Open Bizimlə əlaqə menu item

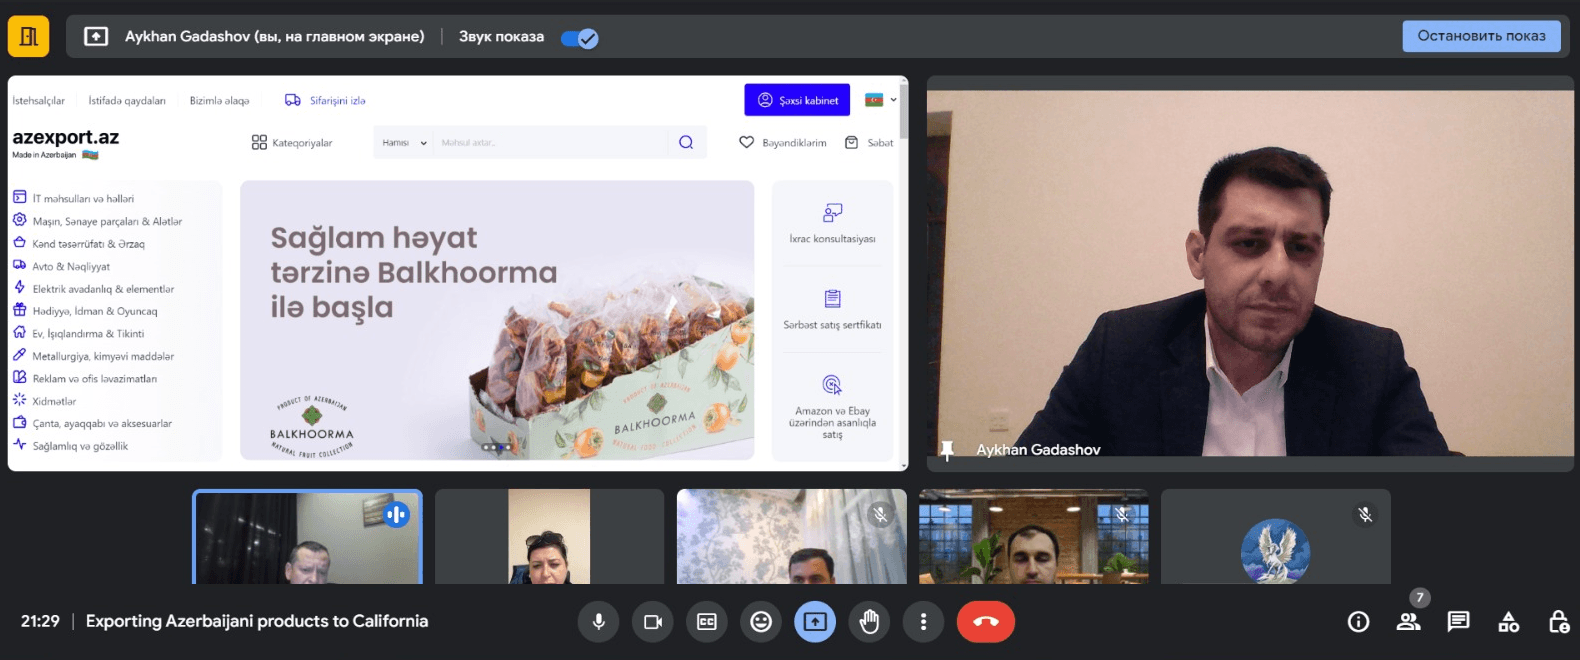(219, 101)
